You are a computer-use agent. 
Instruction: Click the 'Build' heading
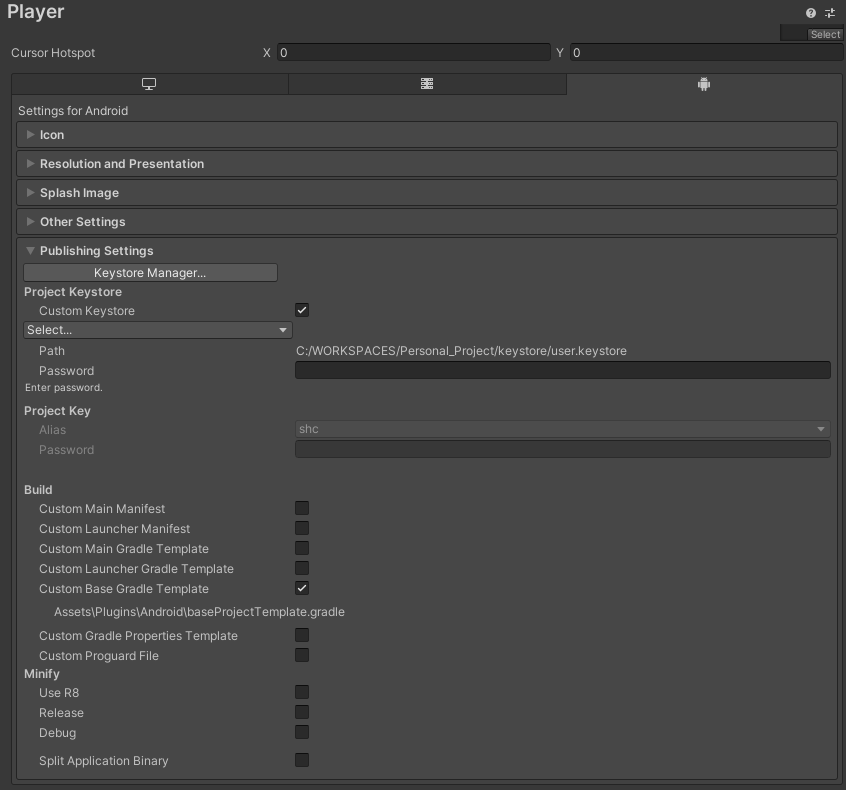tap(38, 490)
